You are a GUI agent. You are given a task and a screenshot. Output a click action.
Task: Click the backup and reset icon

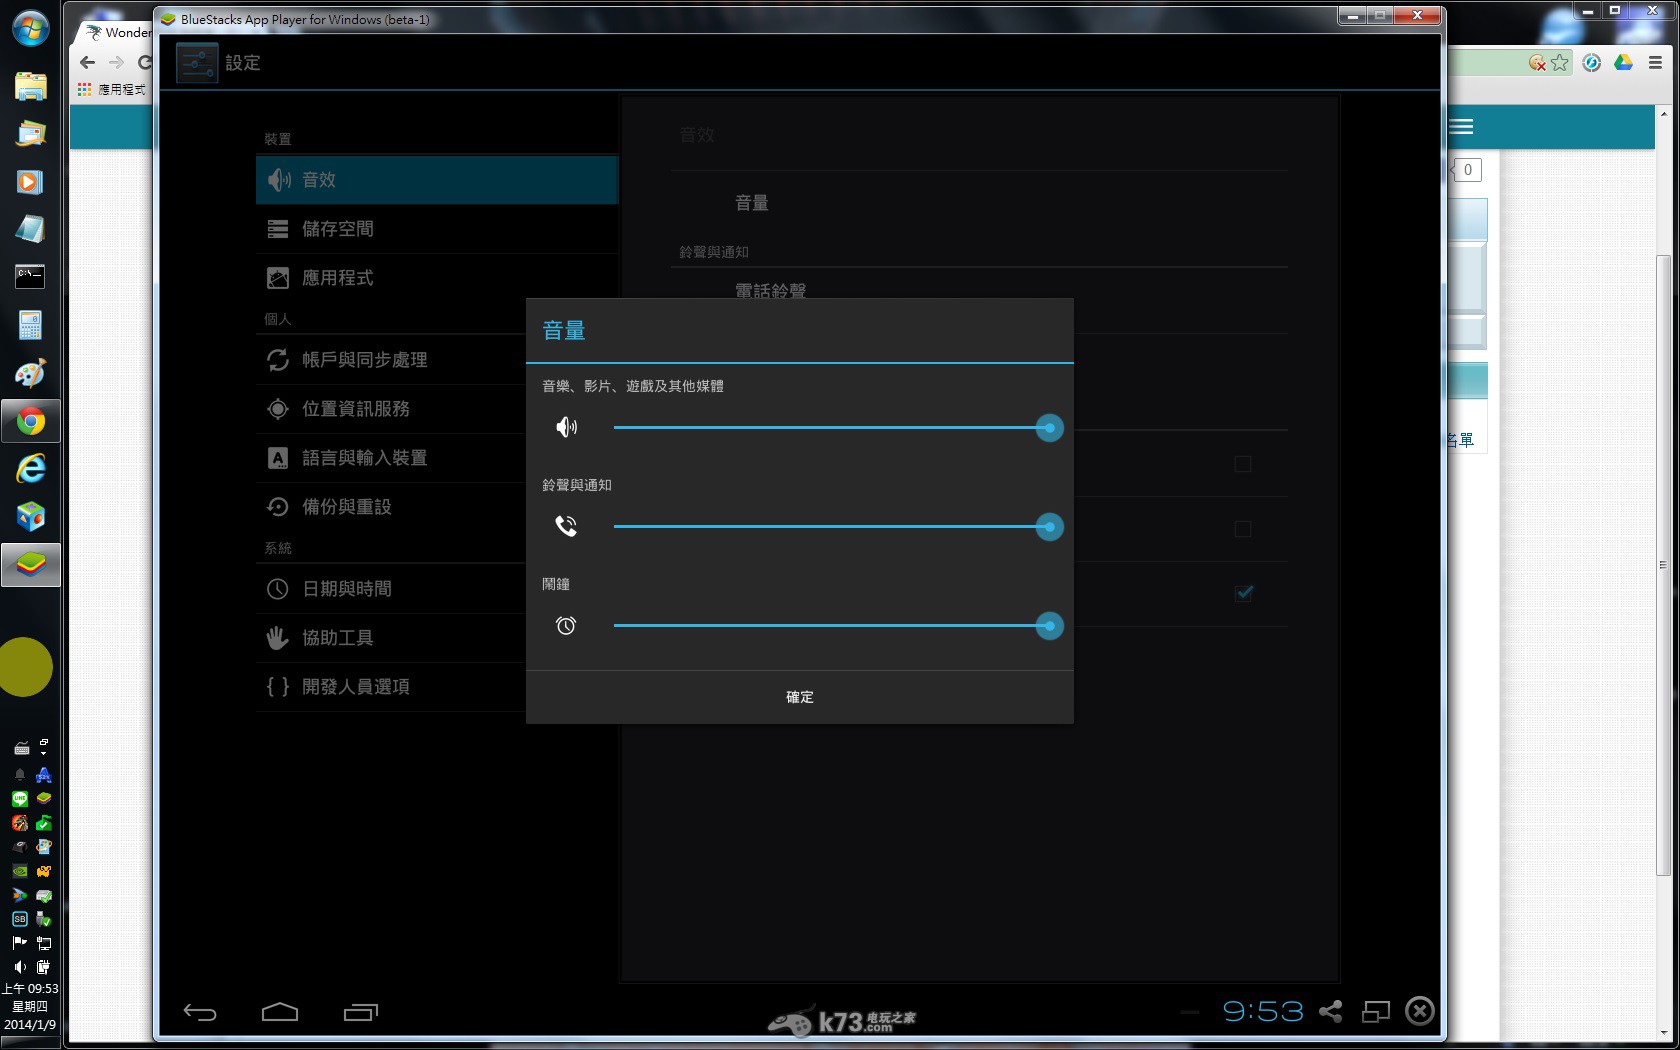click(278, 507)
